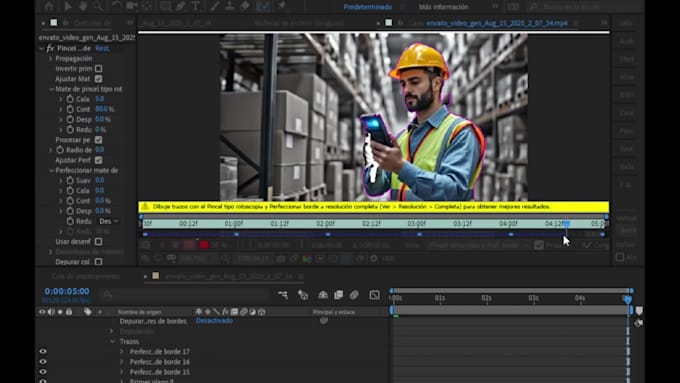Open the Cola de procesamiento tab
Screen dimensions: 680x383
click(x=85, y=276)
